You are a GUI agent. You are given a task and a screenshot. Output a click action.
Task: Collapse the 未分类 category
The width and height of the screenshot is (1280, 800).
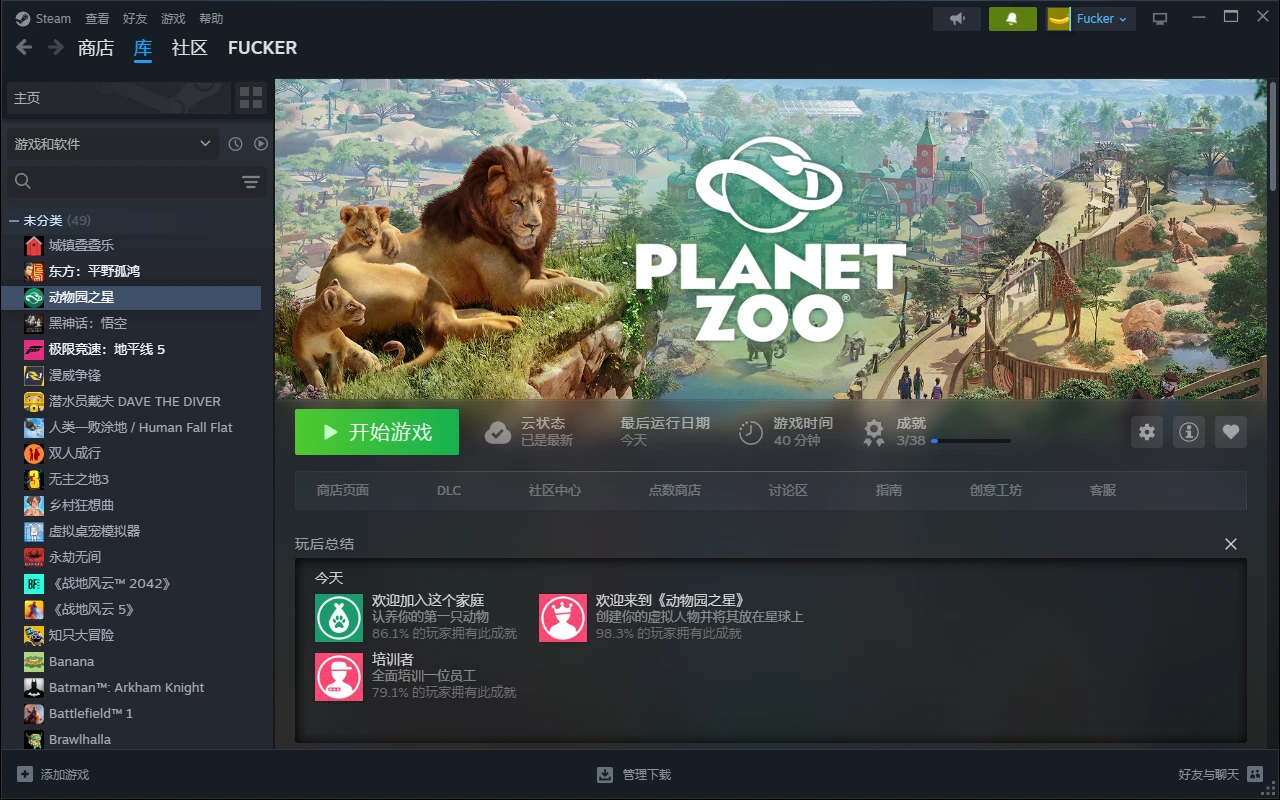pyautogui.click(x=14, y=220)
